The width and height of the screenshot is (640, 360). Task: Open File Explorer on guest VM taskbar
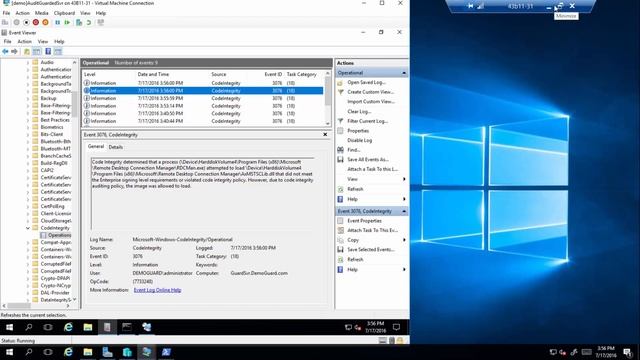tap(88, 327)
